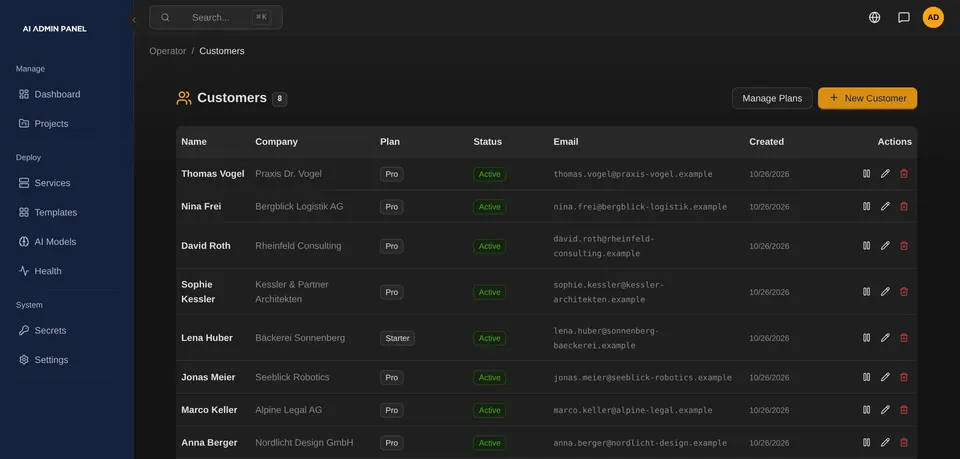Click the Company column header

[x=276, y=141]
